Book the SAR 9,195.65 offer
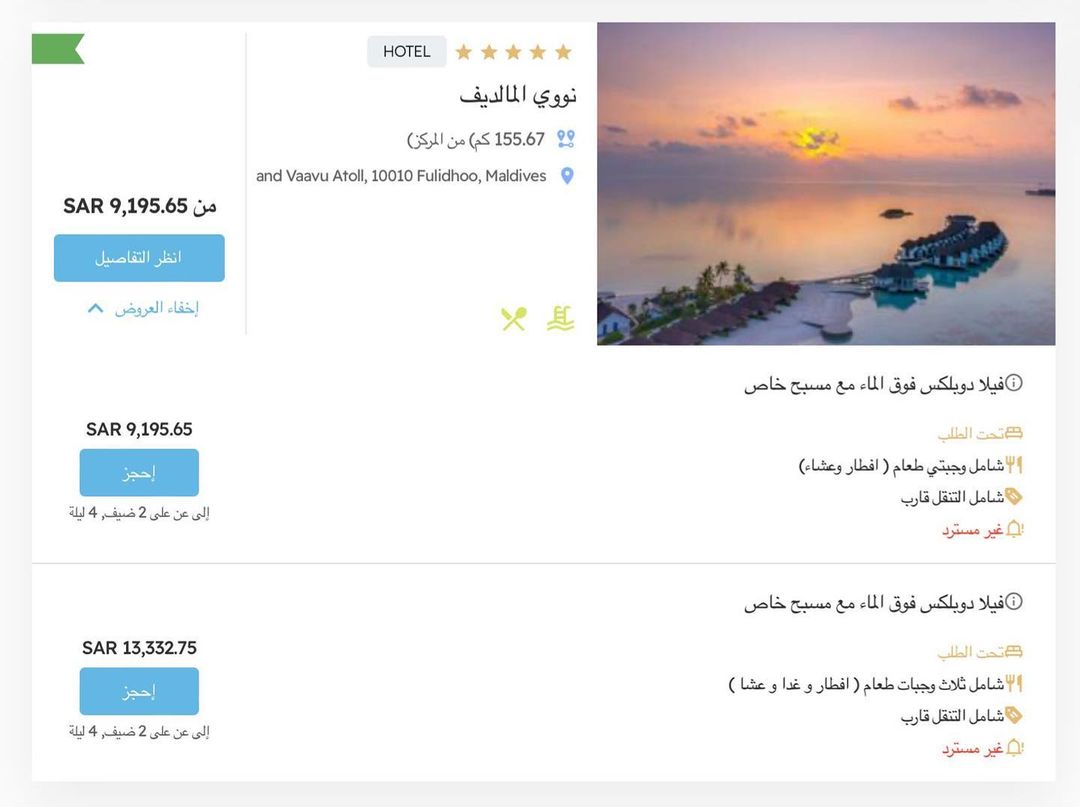 click(x=139, y=472)
